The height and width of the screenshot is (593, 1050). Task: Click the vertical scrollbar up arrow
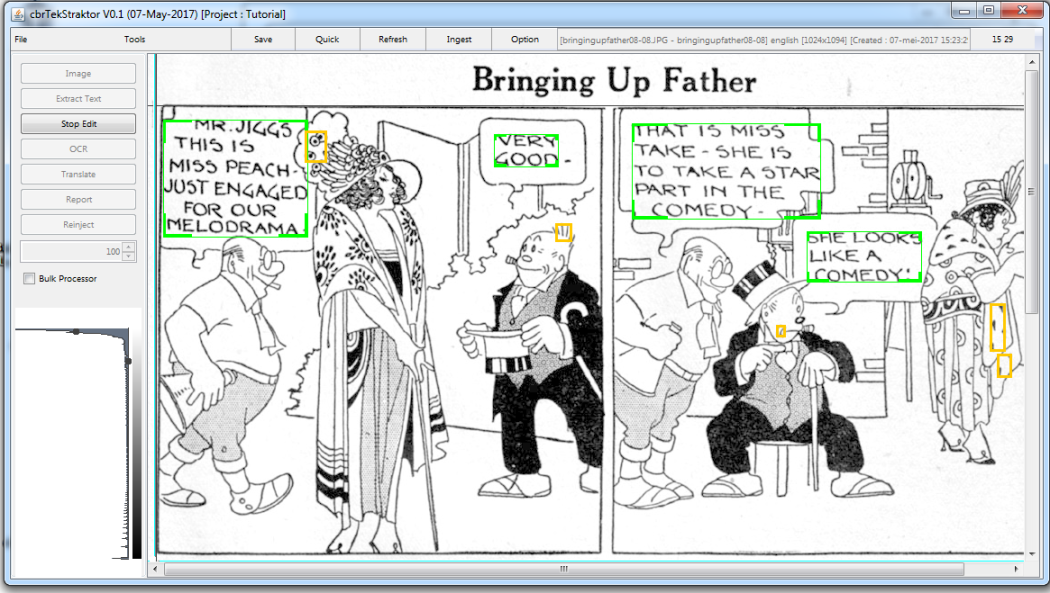click(x=1031, y=62)
